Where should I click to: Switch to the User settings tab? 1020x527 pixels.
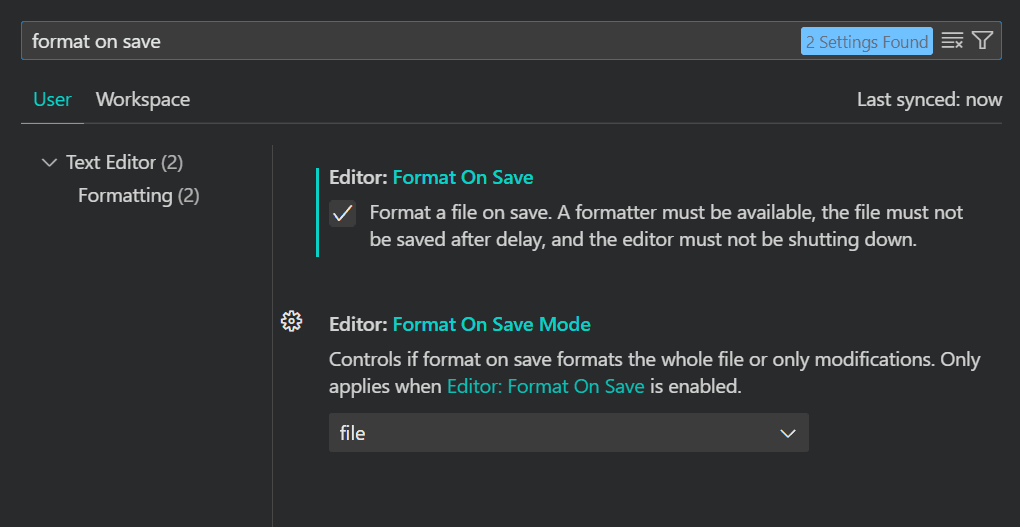point(52,100)
